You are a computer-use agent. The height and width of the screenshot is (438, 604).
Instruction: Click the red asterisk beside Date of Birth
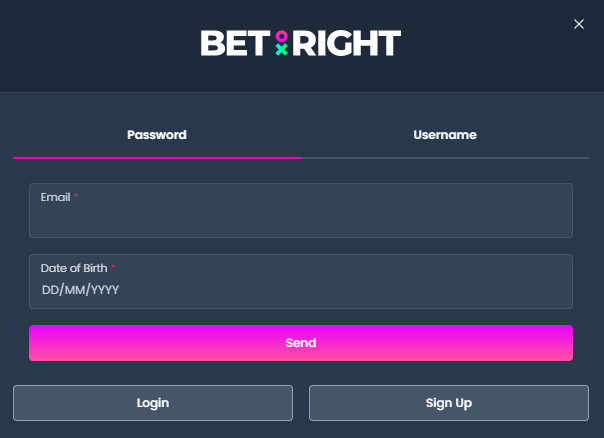[113, 267]
